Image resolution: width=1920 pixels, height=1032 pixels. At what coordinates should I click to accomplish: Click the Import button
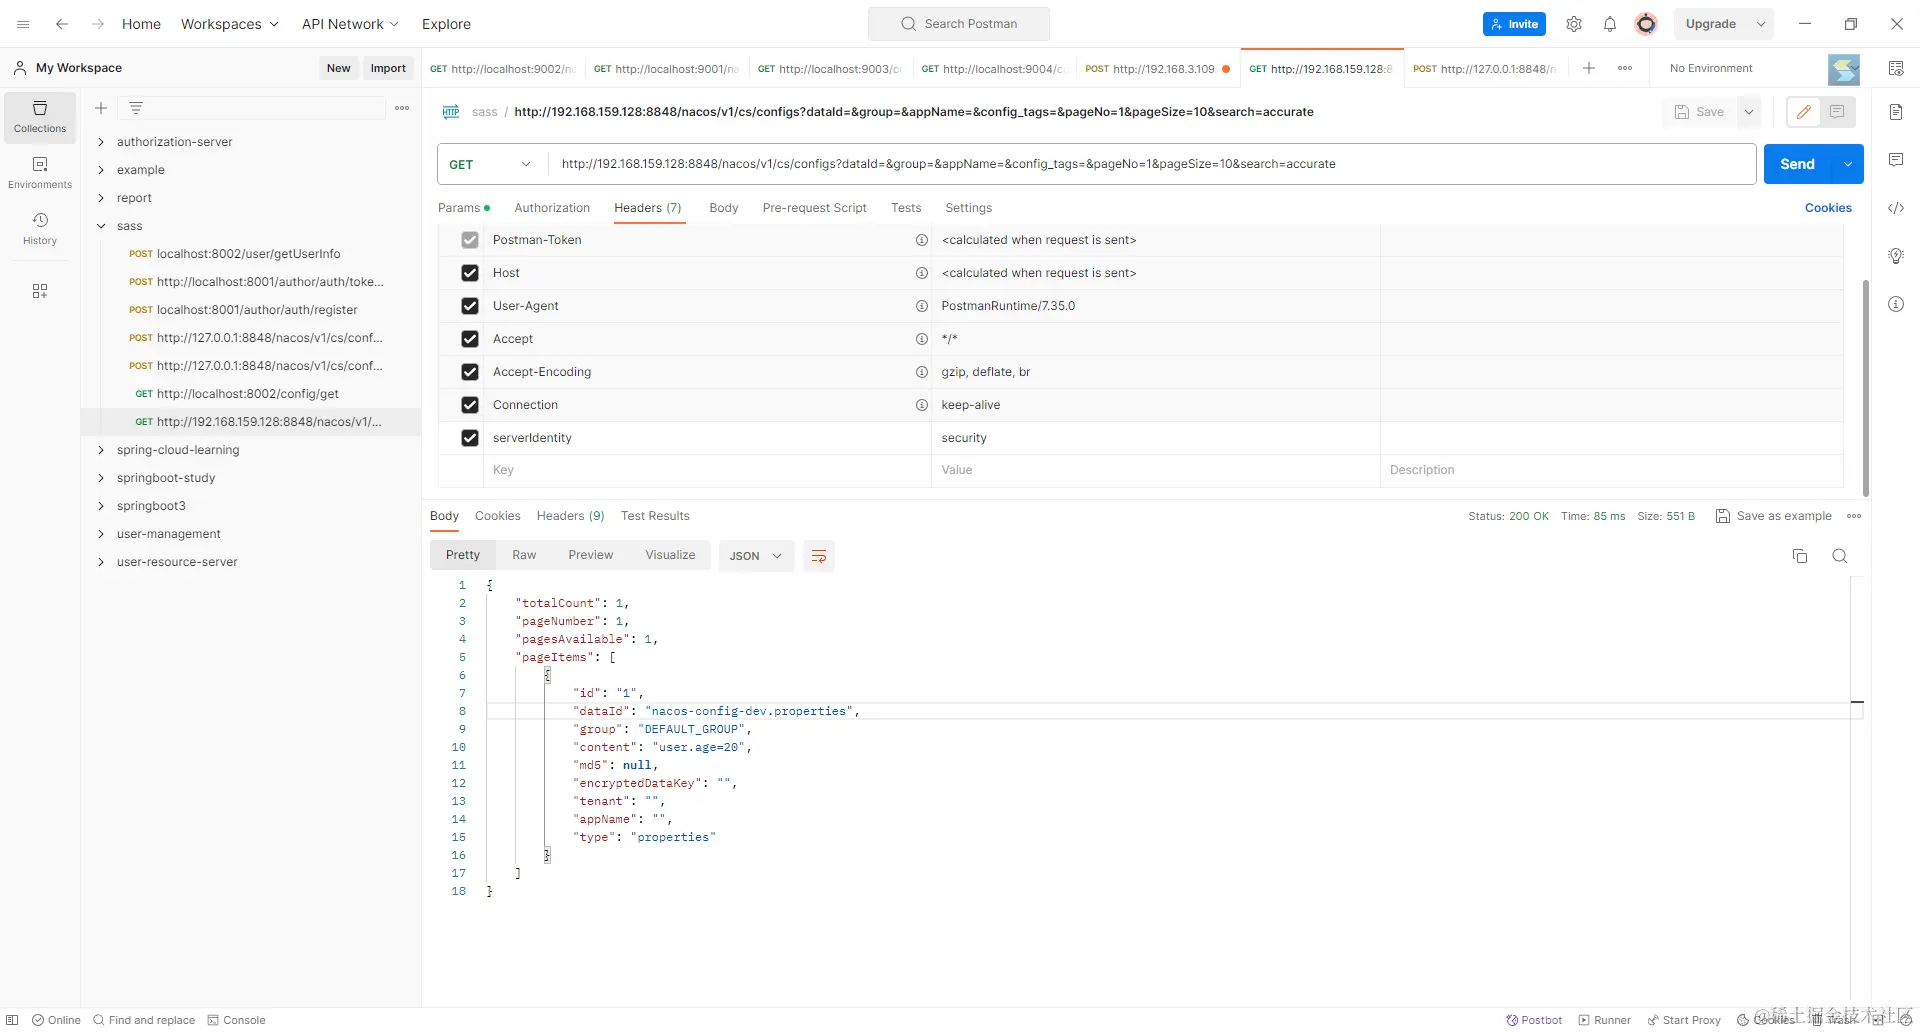click(388, 68)
